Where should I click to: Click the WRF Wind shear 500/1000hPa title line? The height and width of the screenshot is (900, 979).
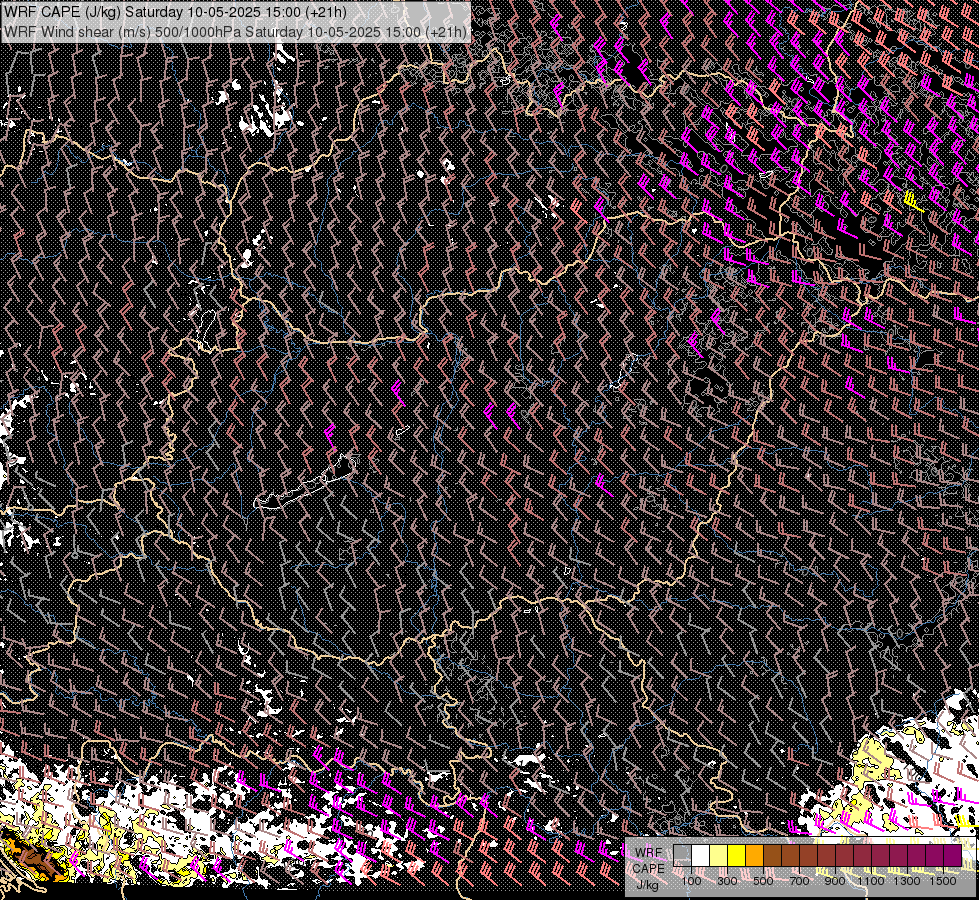coord(235,31)
